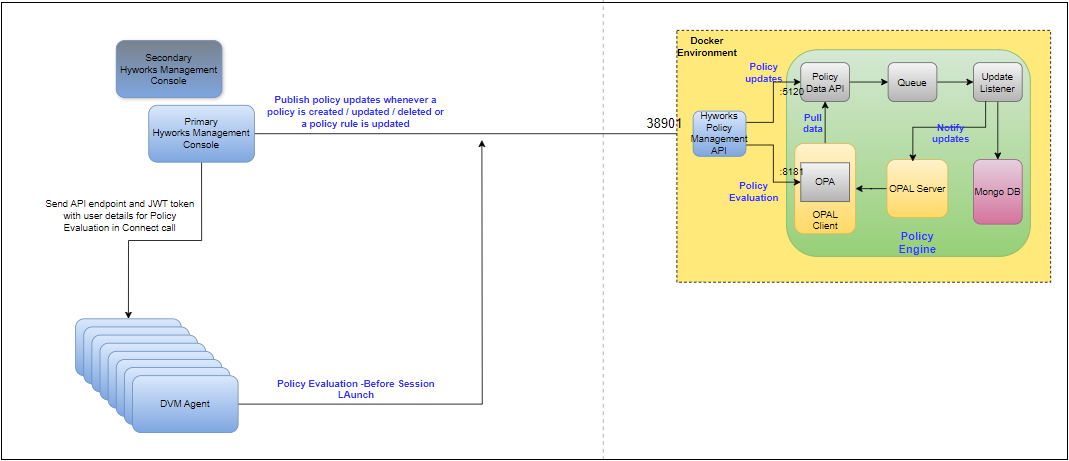
Task: Click the Primary Hyworks Management Console box
Action: 201,133
